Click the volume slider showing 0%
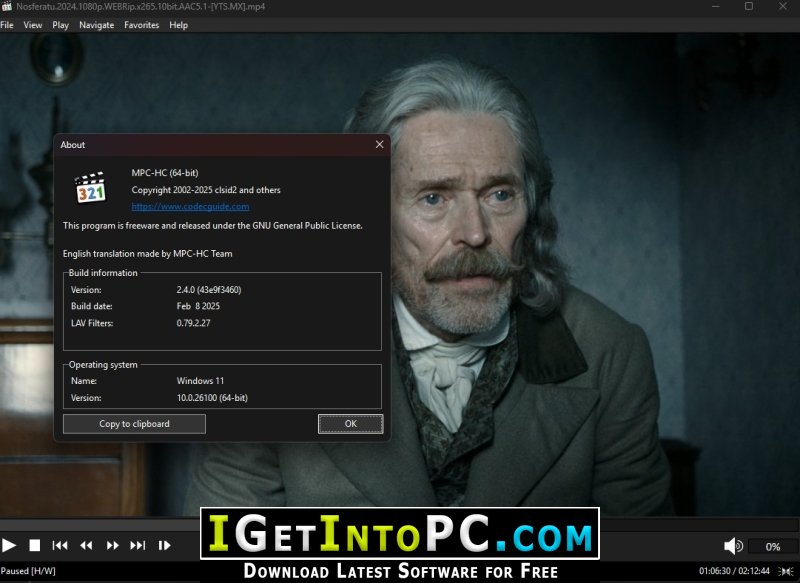 (x=772, y=546)
